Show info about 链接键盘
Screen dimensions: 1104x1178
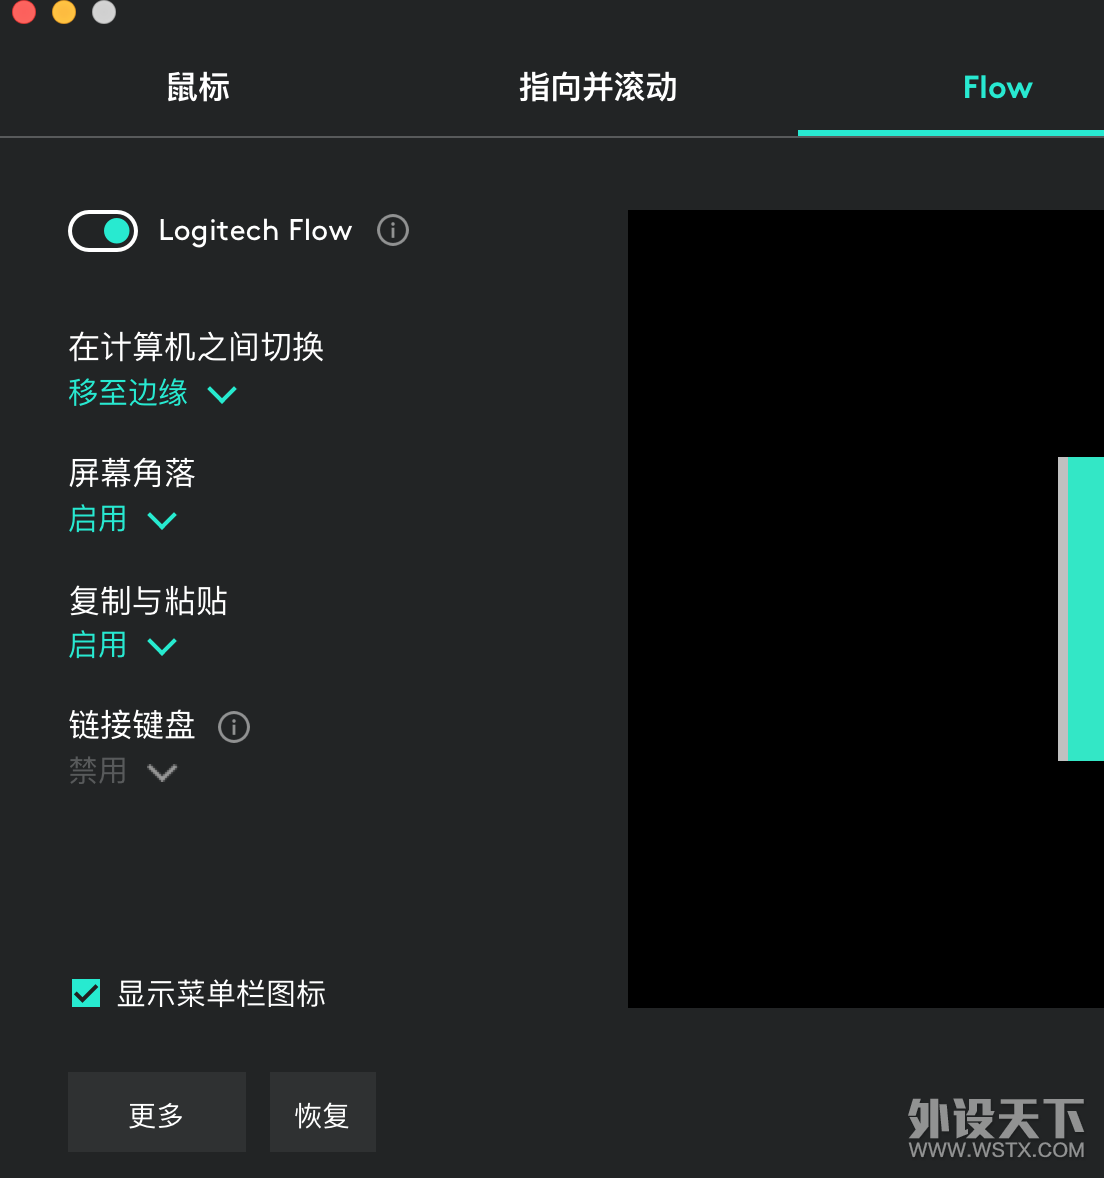[234, 726]
